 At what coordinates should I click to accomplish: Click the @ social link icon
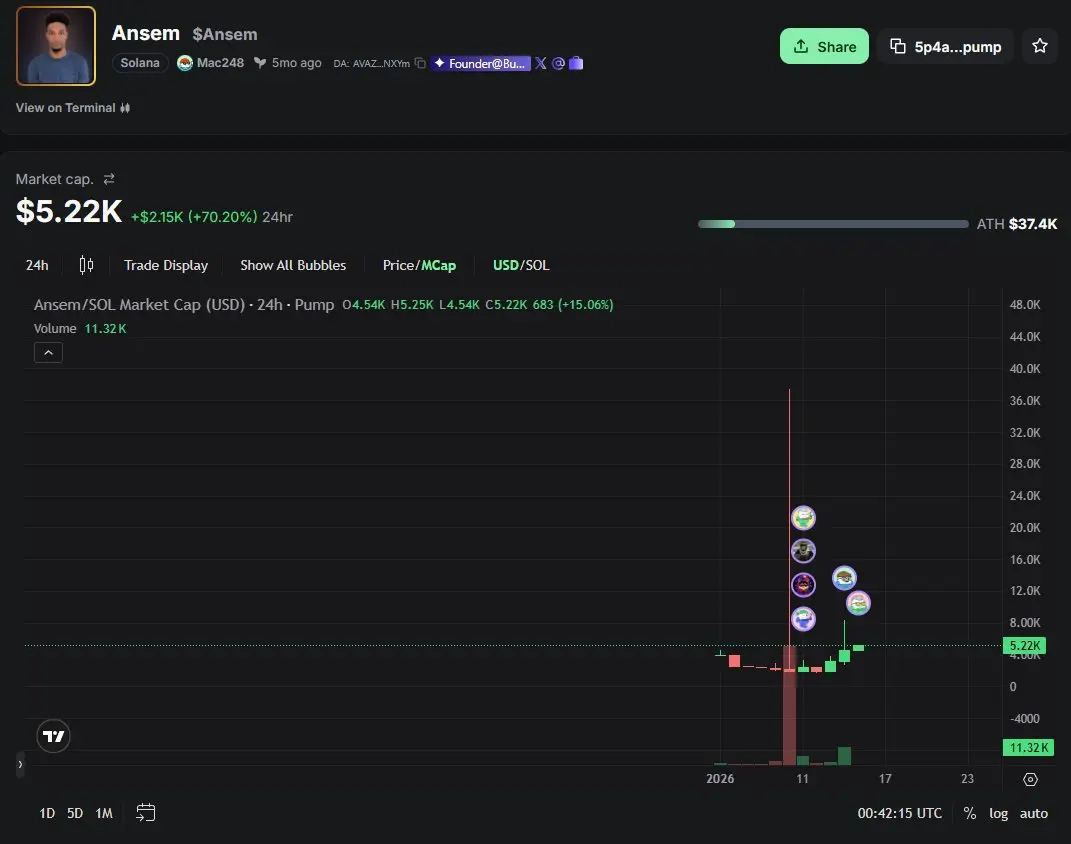coord(558,64)
